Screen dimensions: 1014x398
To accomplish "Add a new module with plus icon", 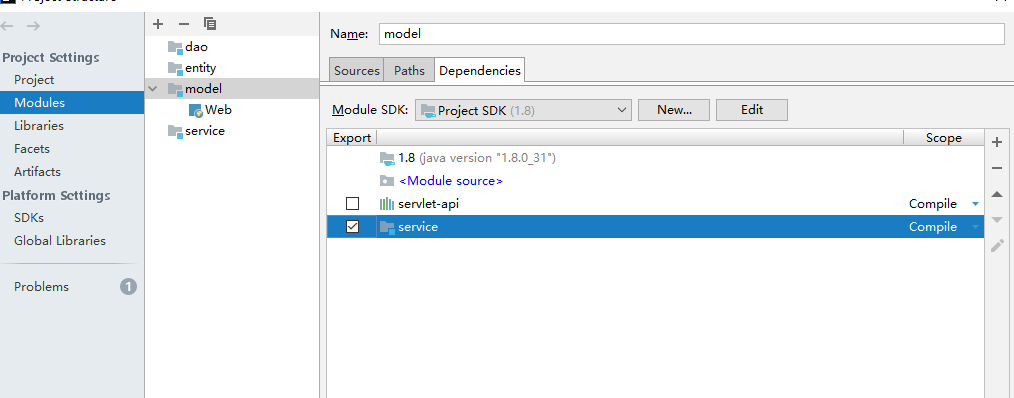I will (x=158, y=24).
